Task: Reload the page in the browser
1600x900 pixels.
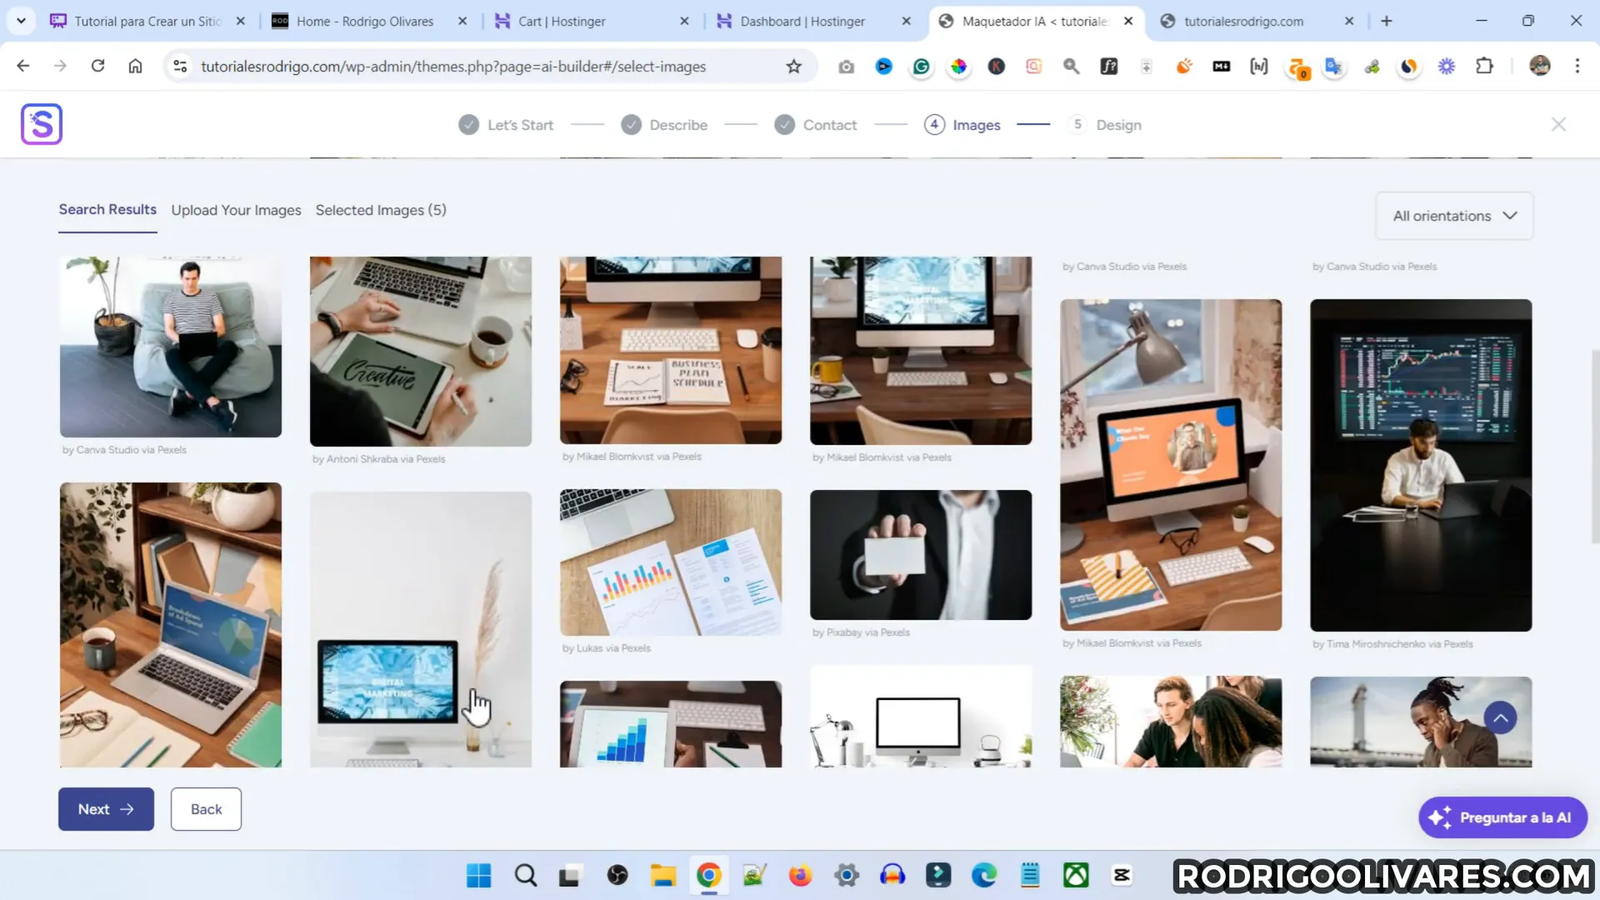Action: pos(98,67)
